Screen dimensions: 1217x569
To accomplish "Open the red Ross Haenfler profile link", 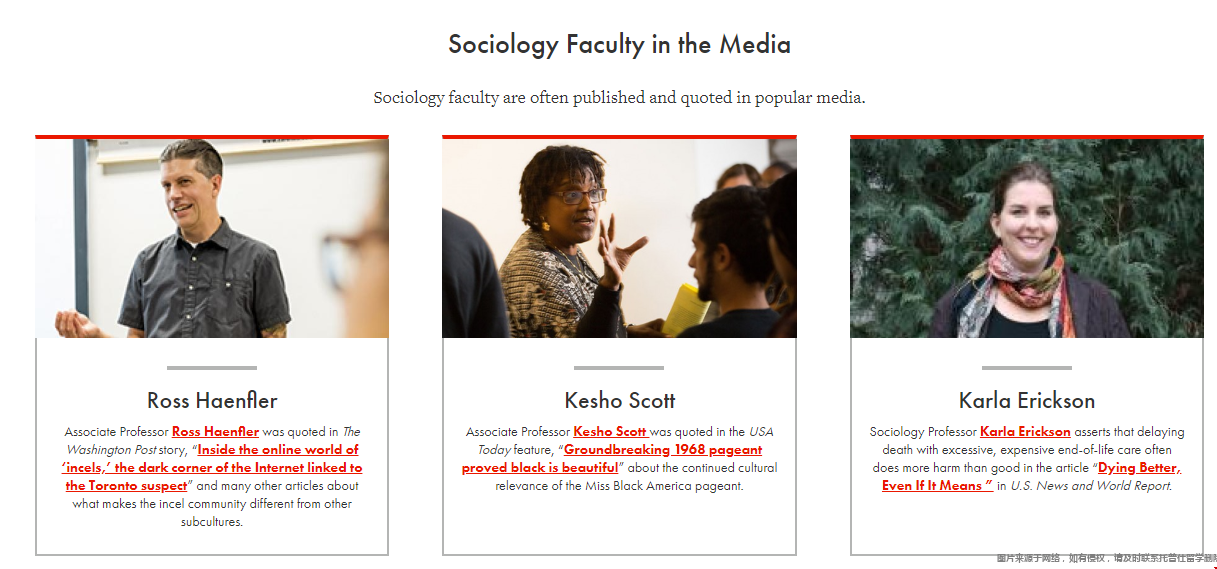I will 215,432.
